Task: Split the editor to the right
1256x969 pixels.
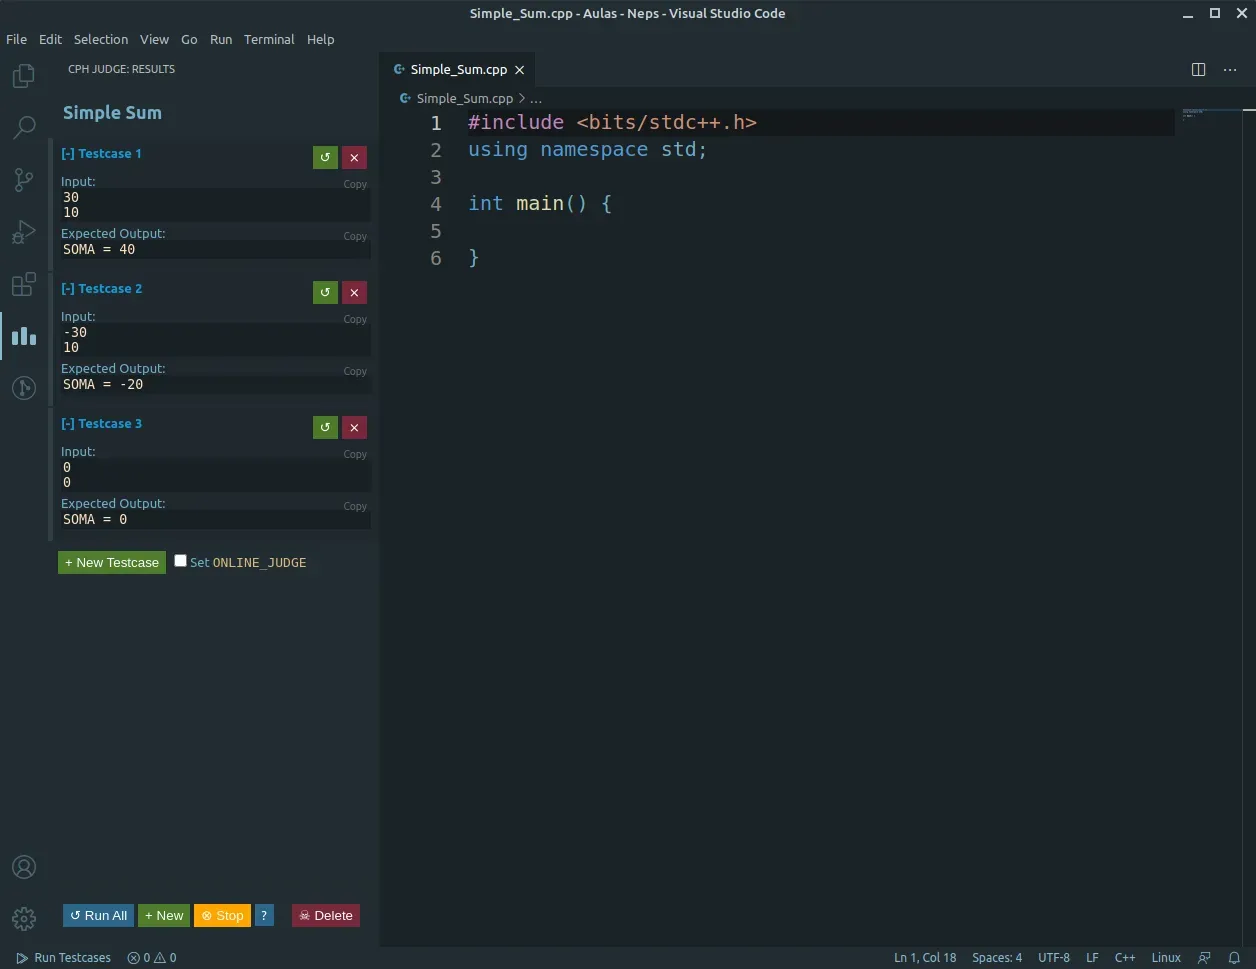Action: [x=1198, y=69]
